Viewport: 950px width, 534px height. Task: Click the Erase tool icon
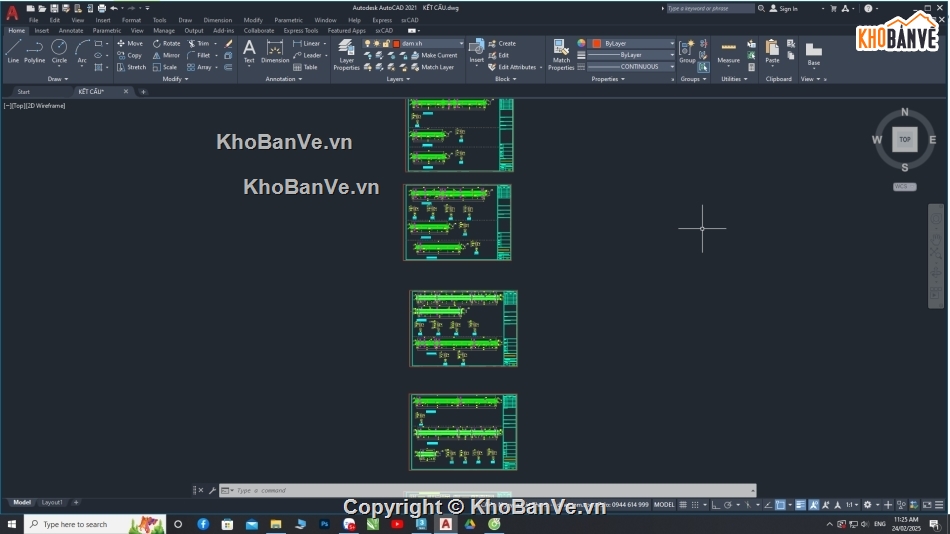tap(228, 44)
